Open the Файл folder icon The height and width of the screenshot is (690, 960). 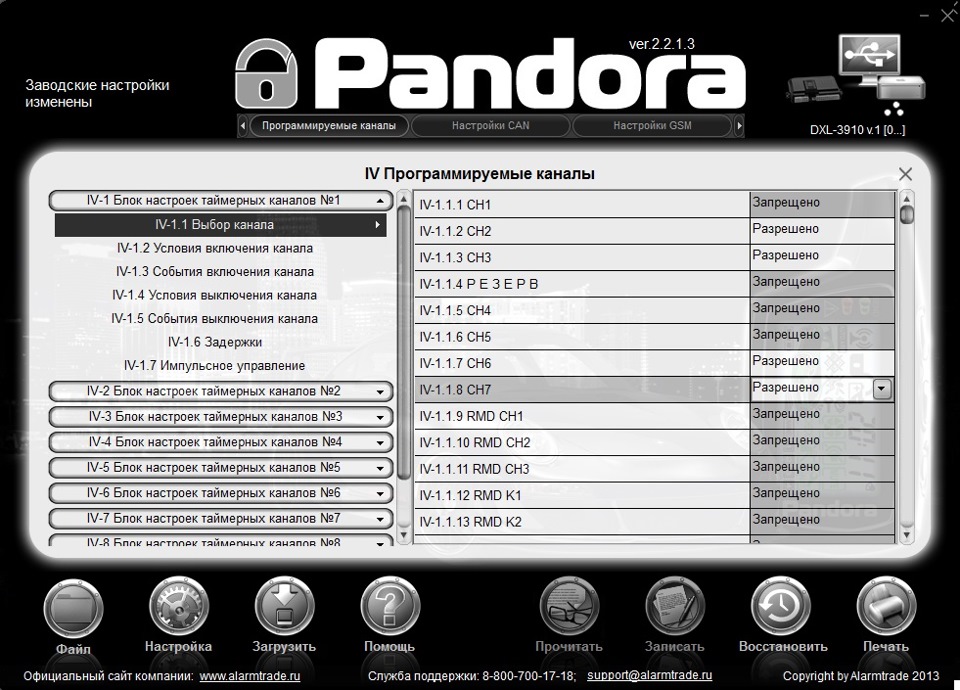point(73,608)
